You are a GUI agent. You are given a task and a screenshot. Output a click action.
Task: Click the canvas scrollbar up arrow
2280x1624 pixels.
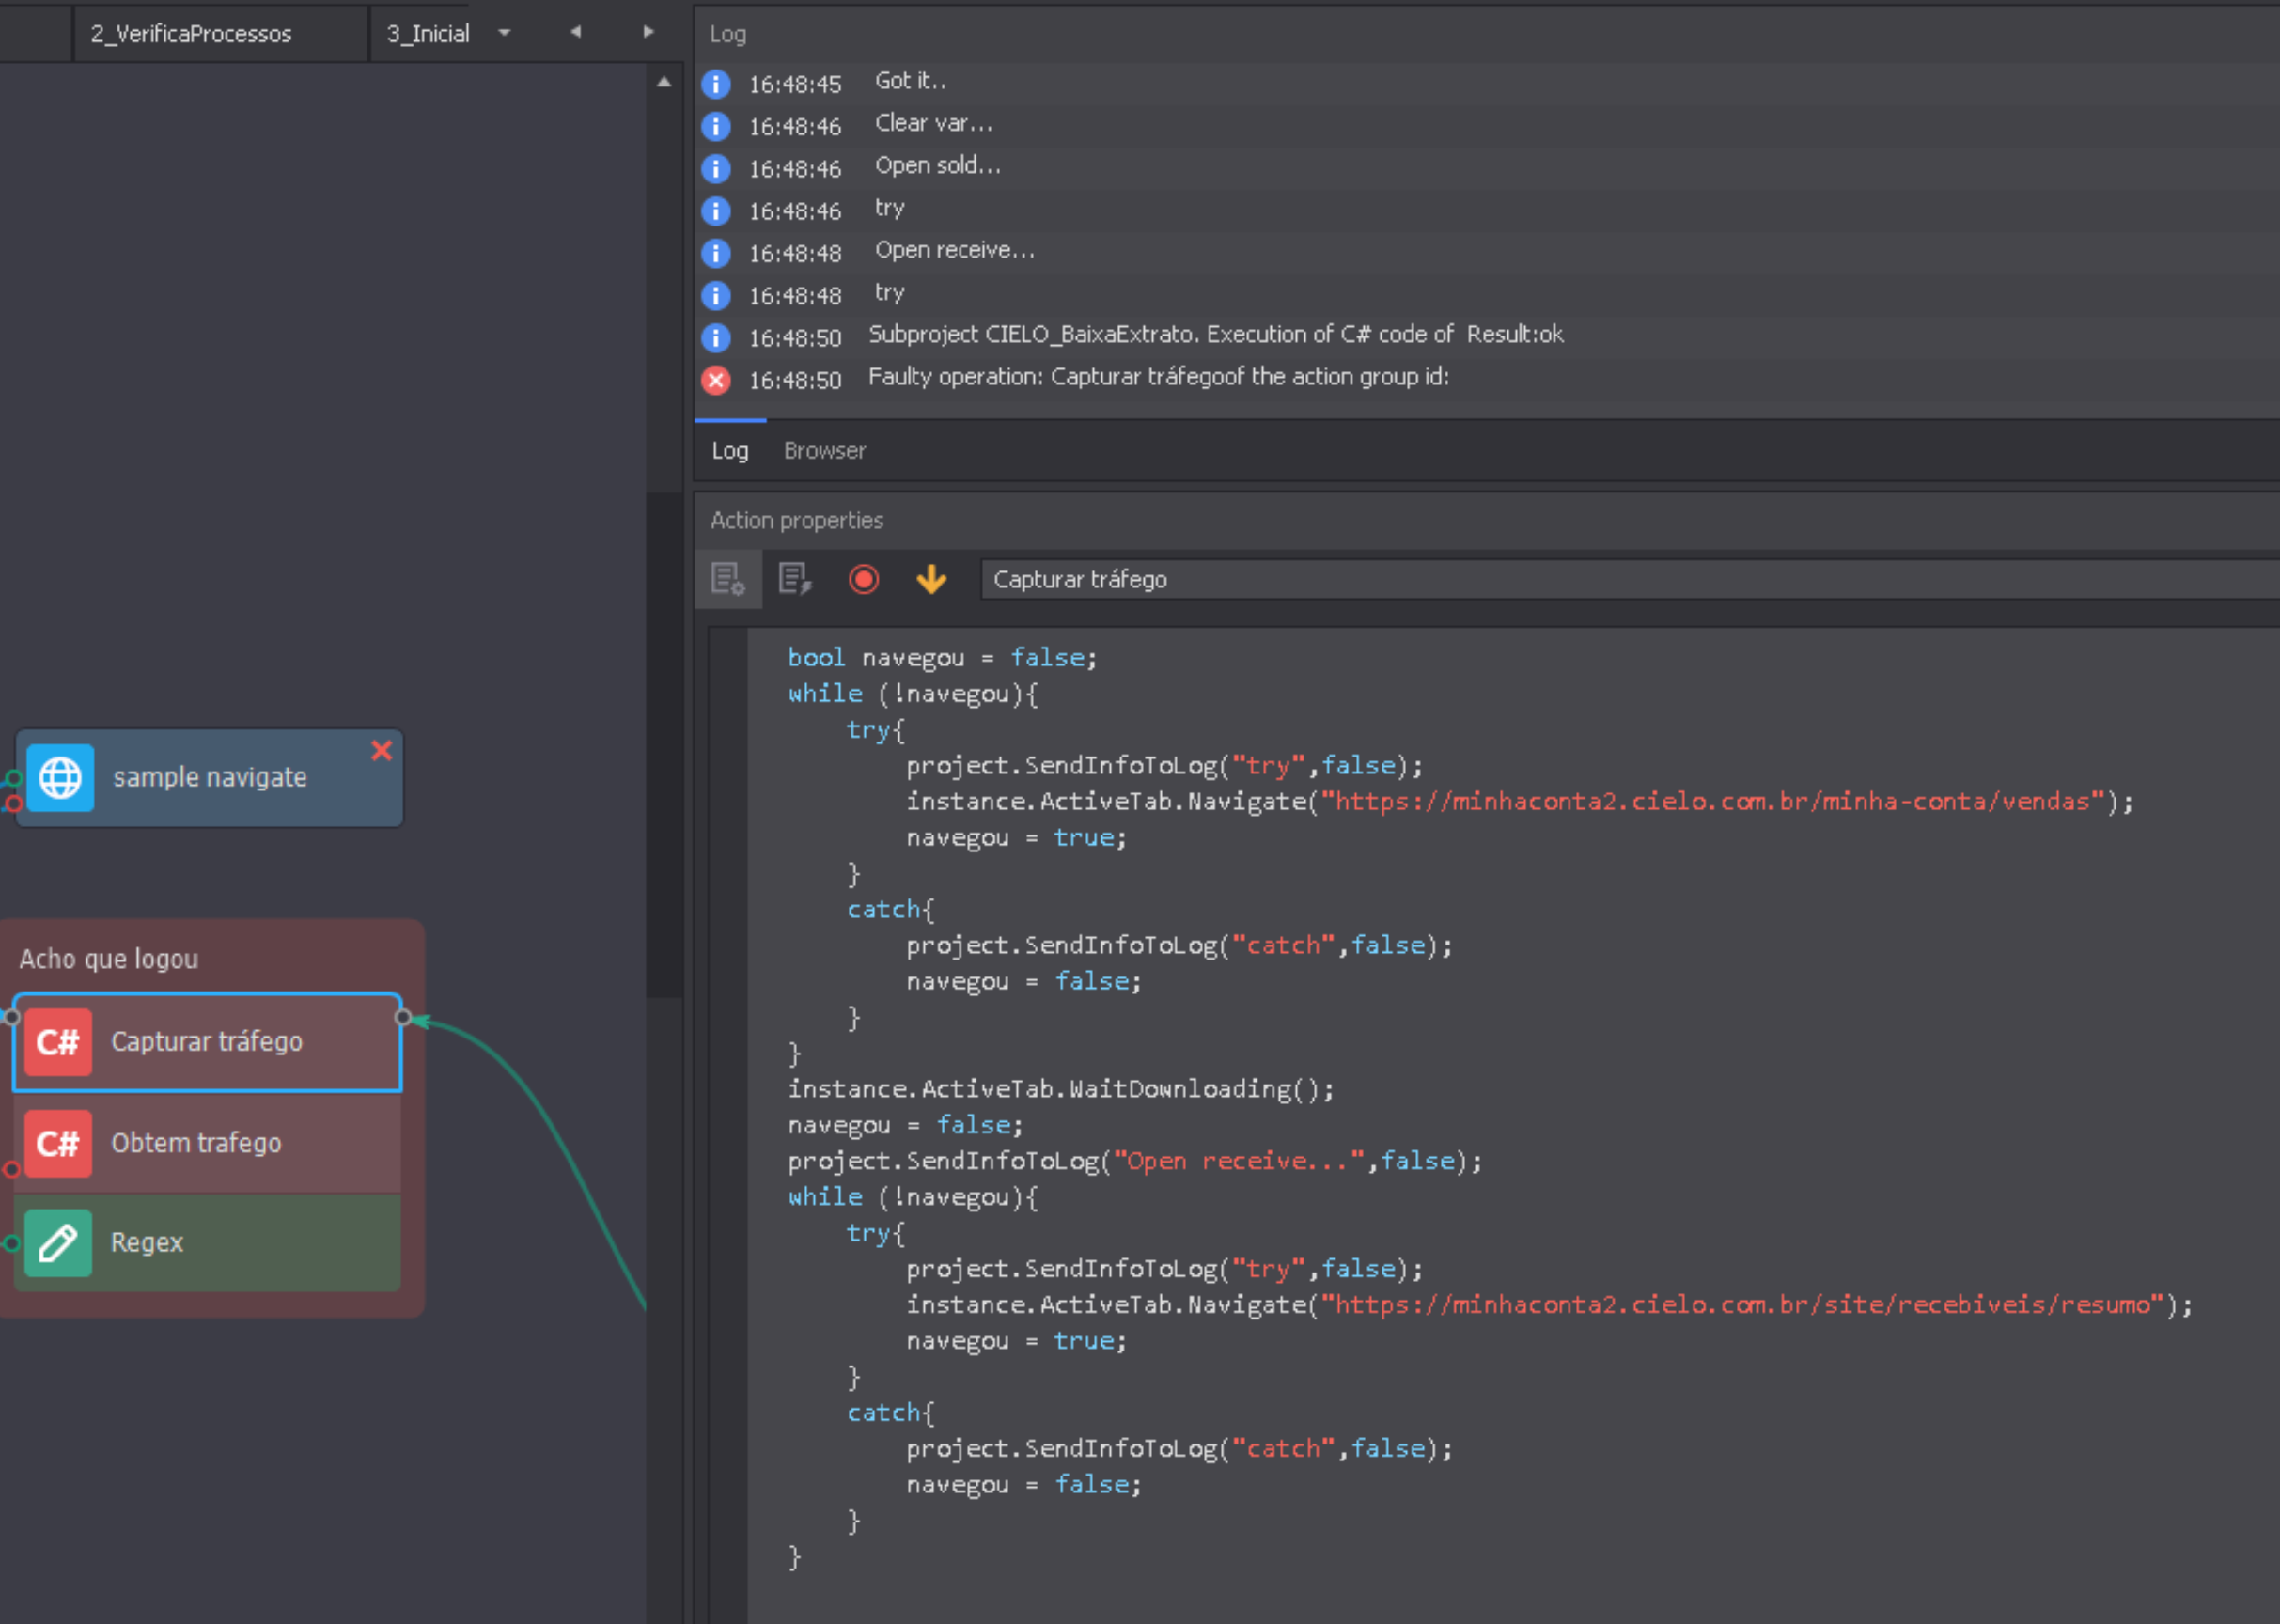(664, 83)
